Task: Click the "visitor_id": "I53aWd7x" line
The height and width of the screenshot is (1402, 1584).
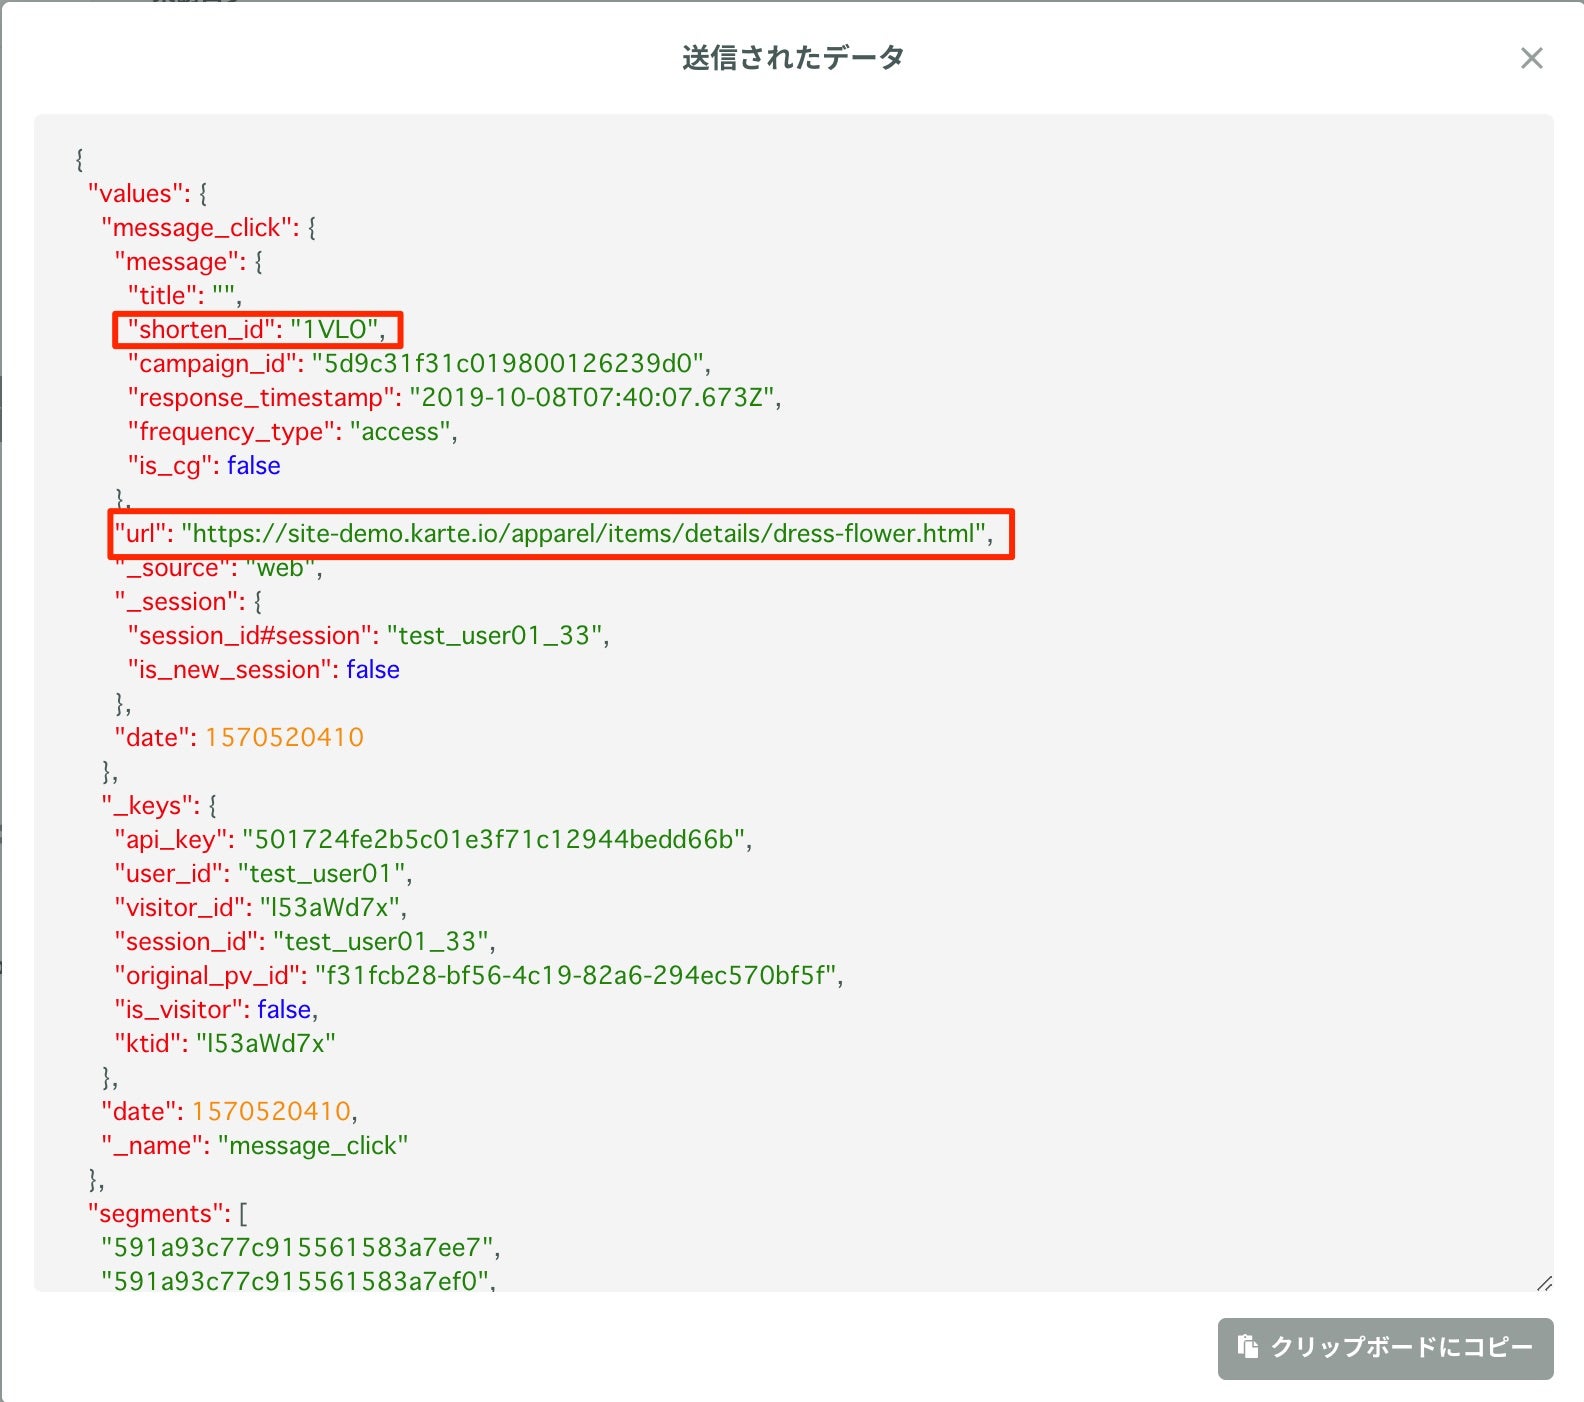Action: coord(260,907)
